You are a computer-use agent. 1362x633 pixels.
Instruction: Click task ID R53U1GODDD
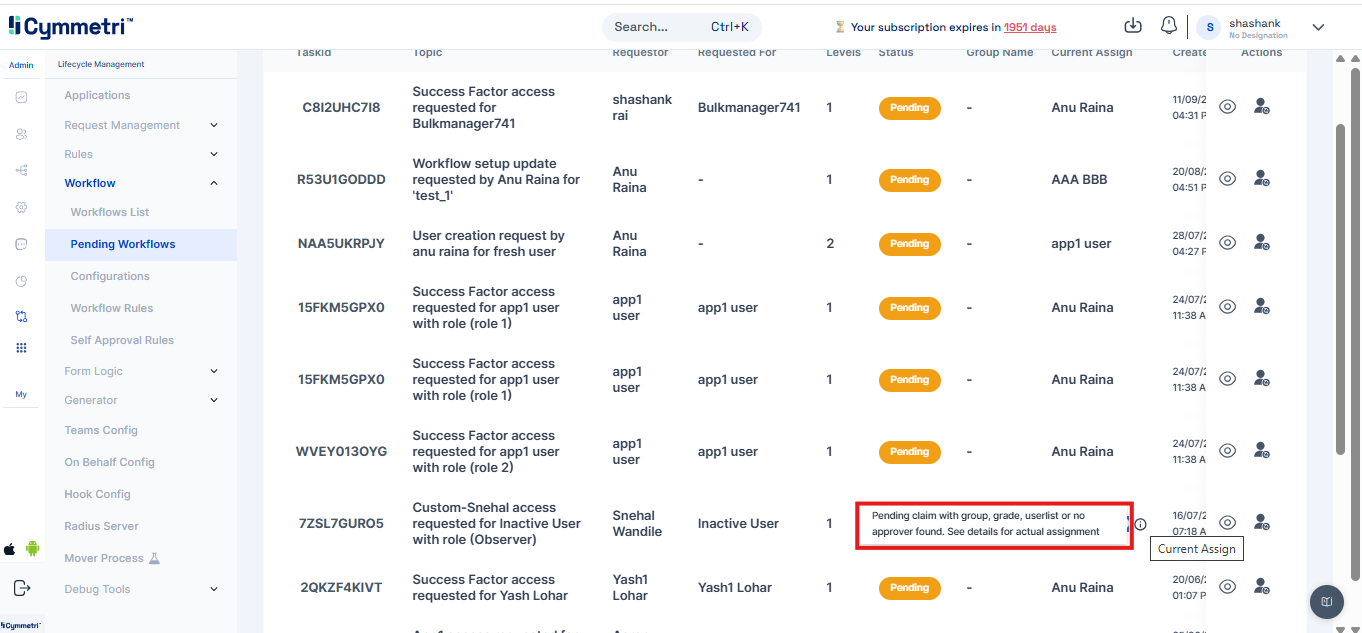341,180
